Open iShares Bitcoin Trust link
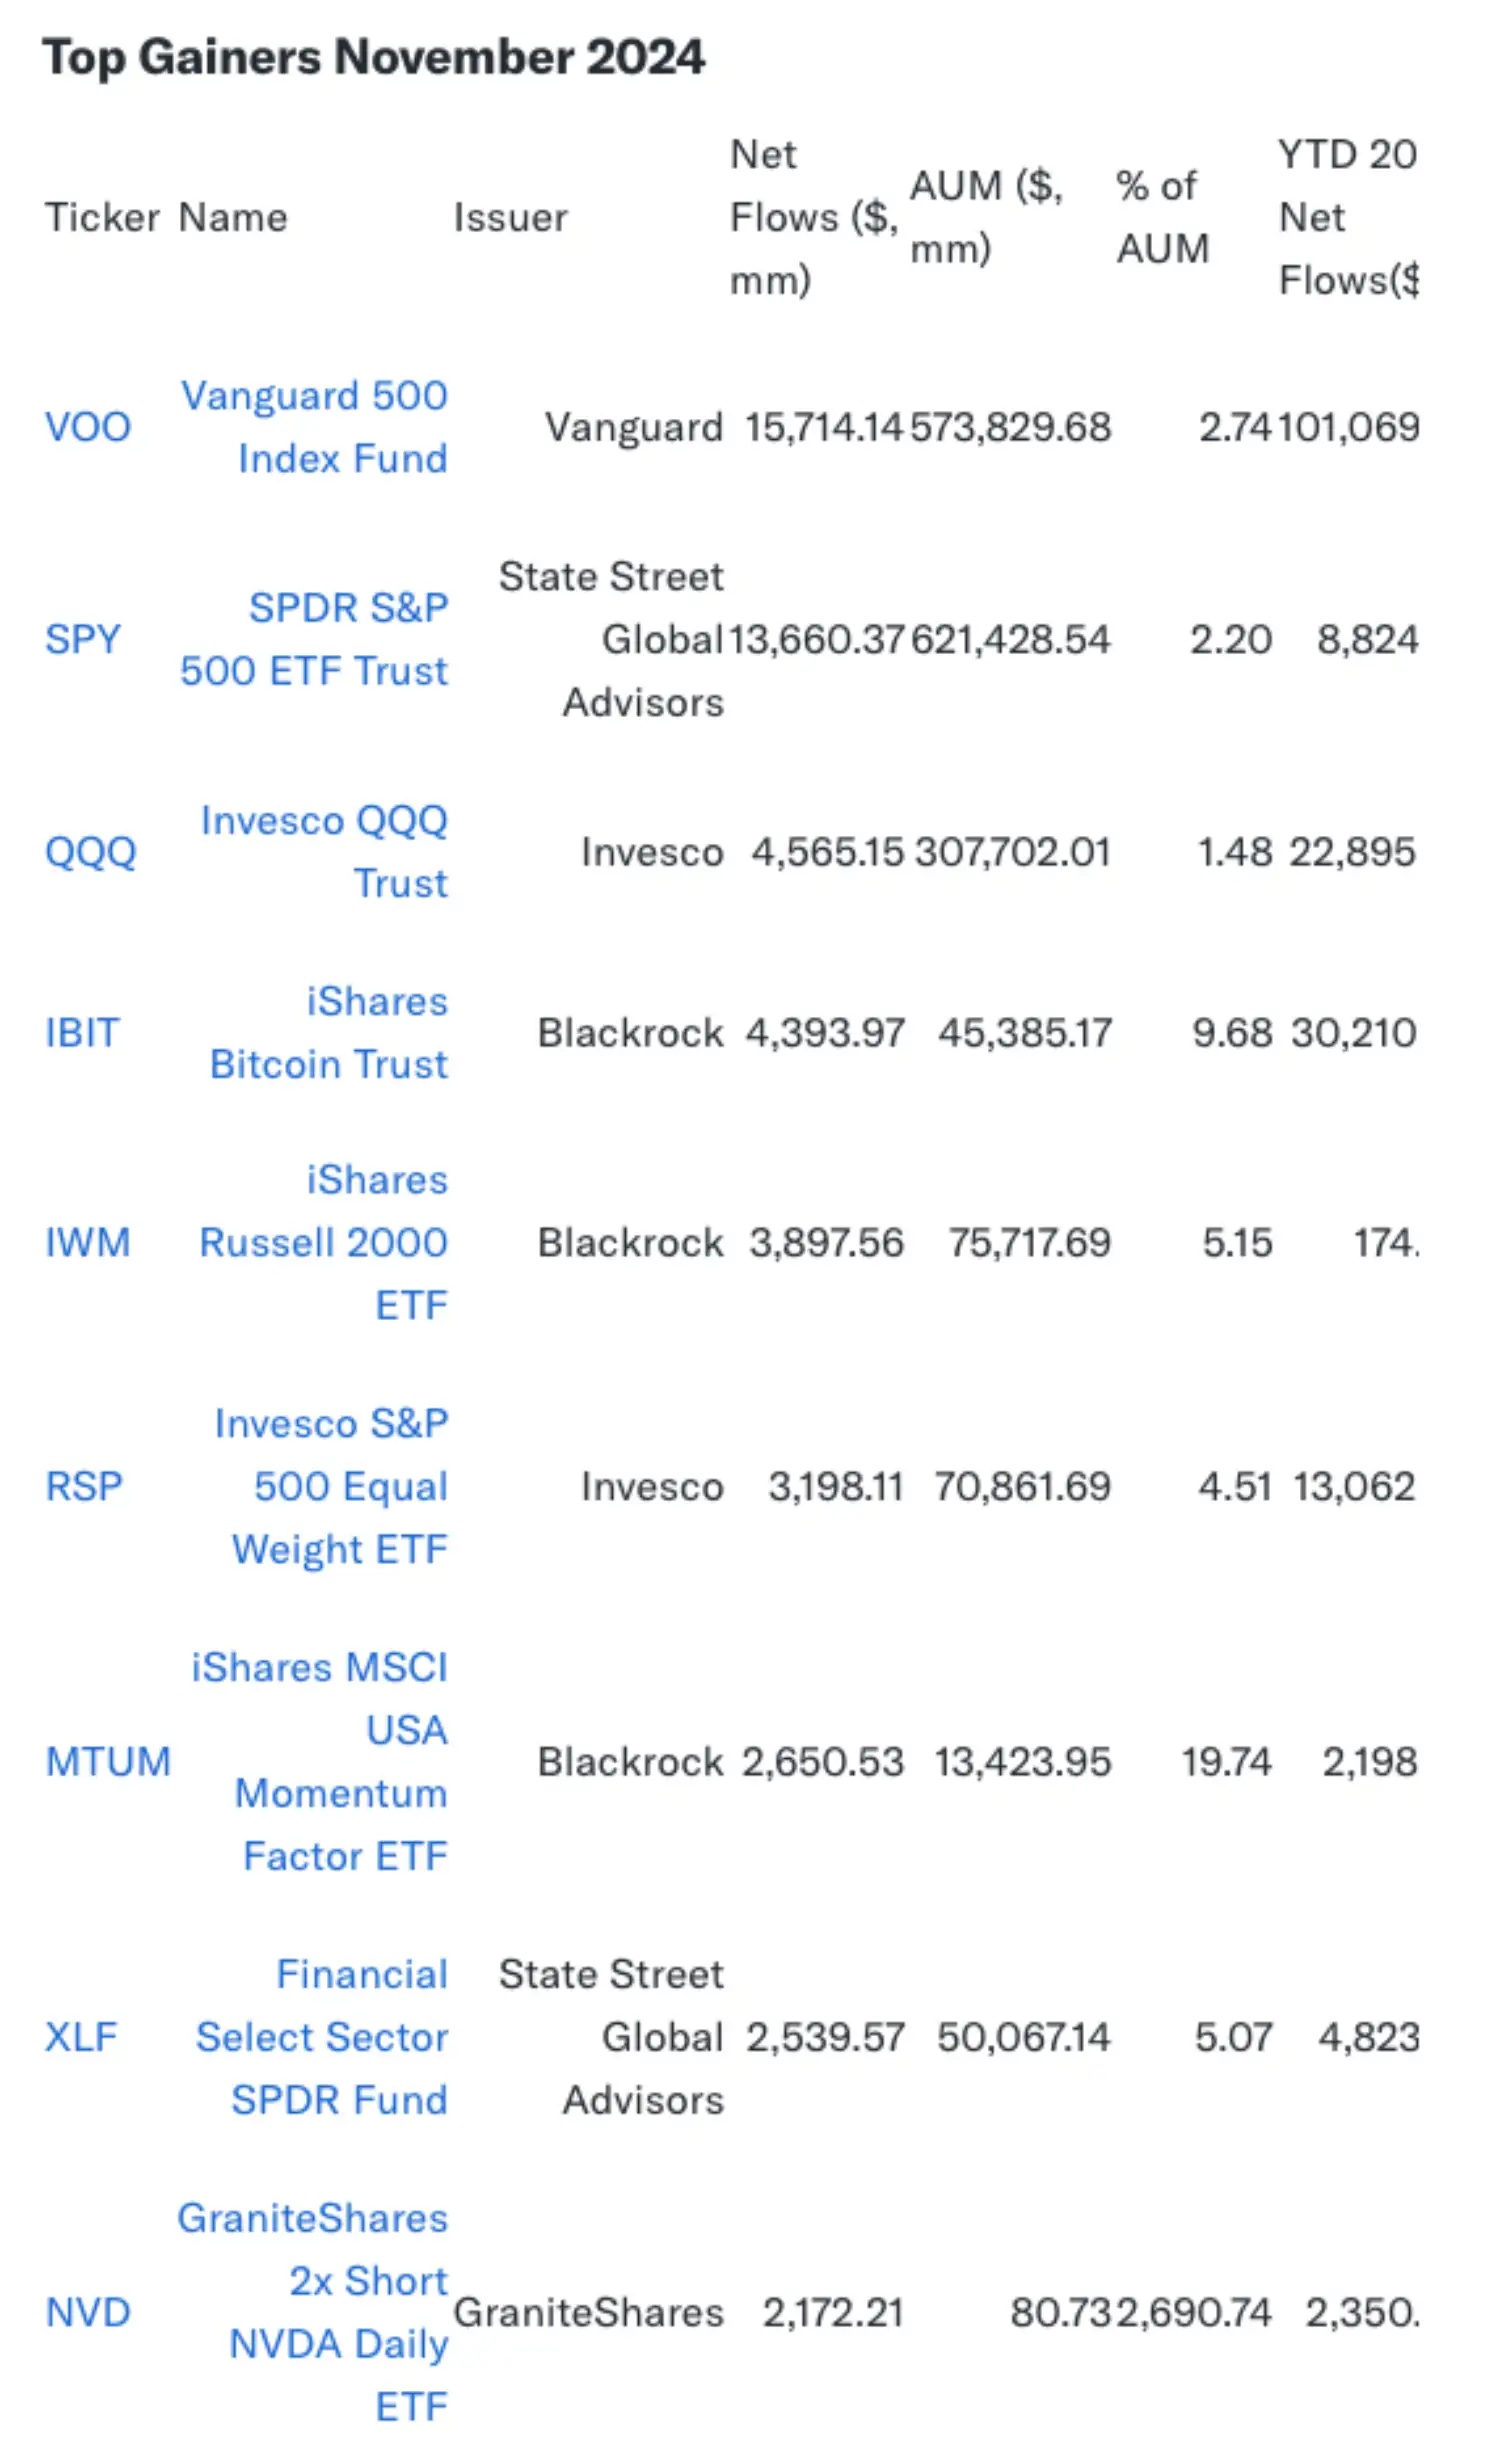Image resolution: width=1500 pixels, height=2455 pixels. [x=329, y=1032]
